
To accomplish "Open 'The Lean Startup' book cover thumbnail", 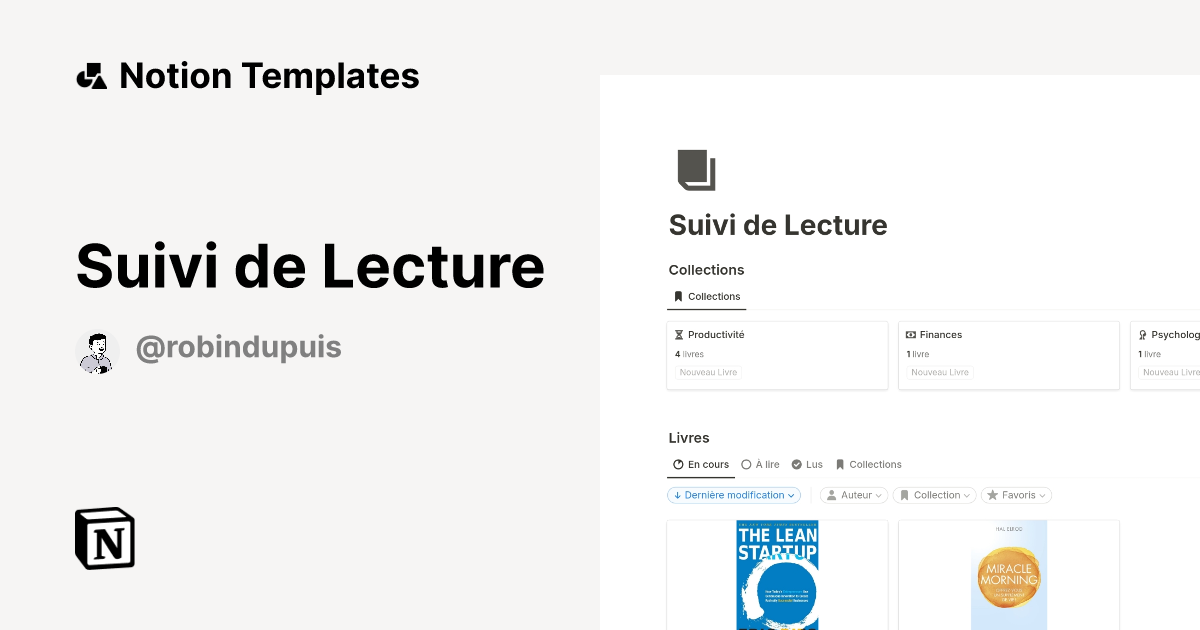I will pos(777,575).
